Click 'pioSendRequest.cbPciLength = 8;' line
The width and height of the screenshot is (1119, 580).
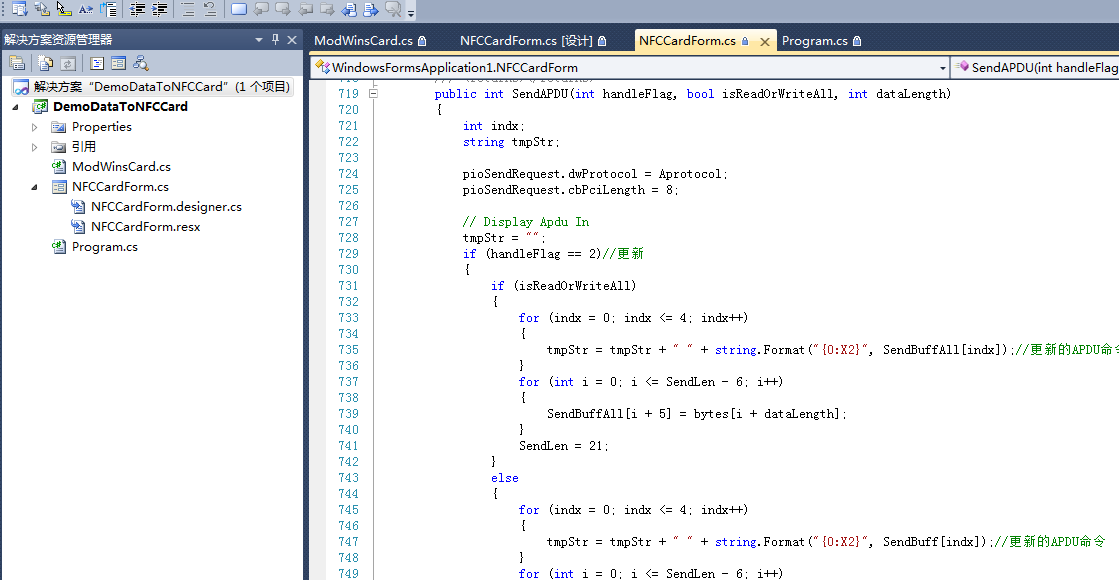point(570,190)
